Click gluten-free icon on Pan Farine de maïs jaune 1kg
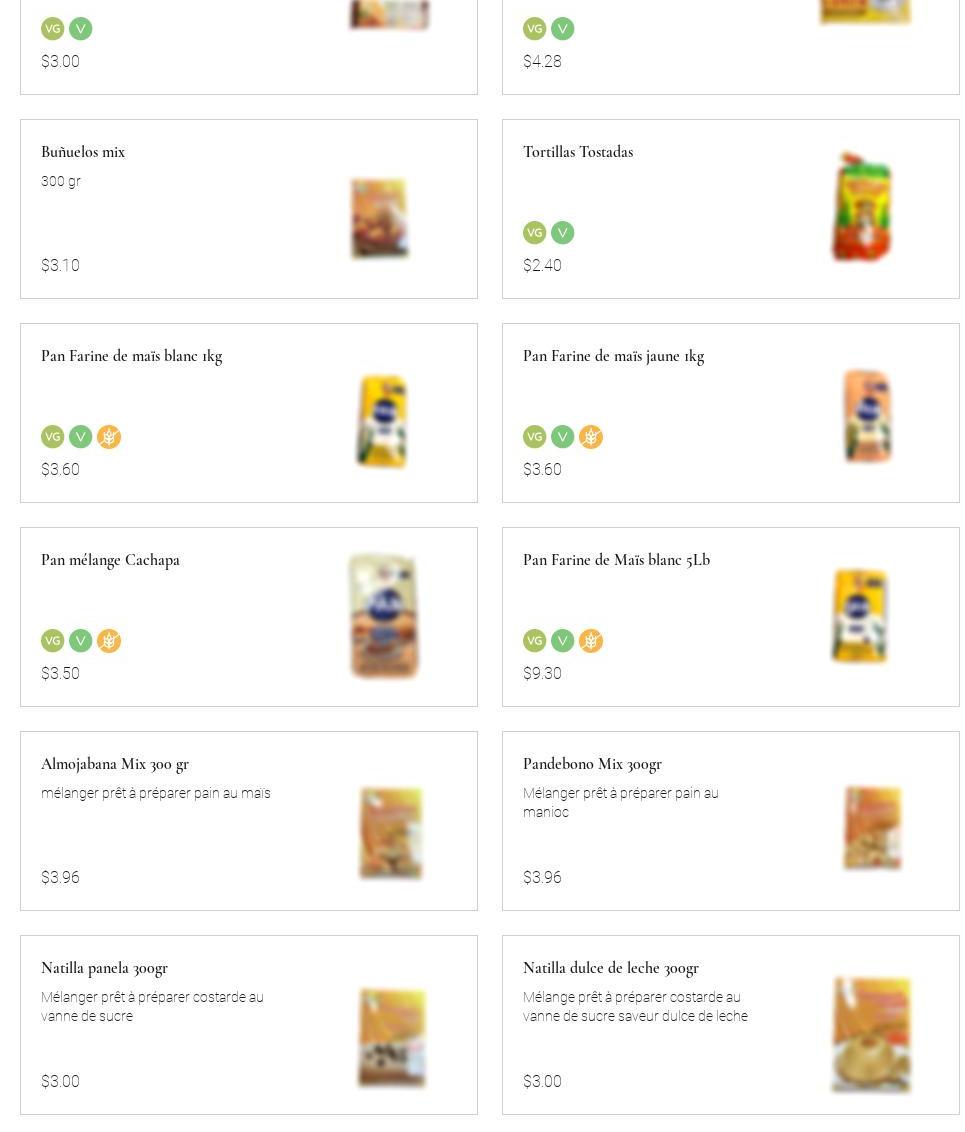Screen dimensions: 965x1132 click(591, 437)
